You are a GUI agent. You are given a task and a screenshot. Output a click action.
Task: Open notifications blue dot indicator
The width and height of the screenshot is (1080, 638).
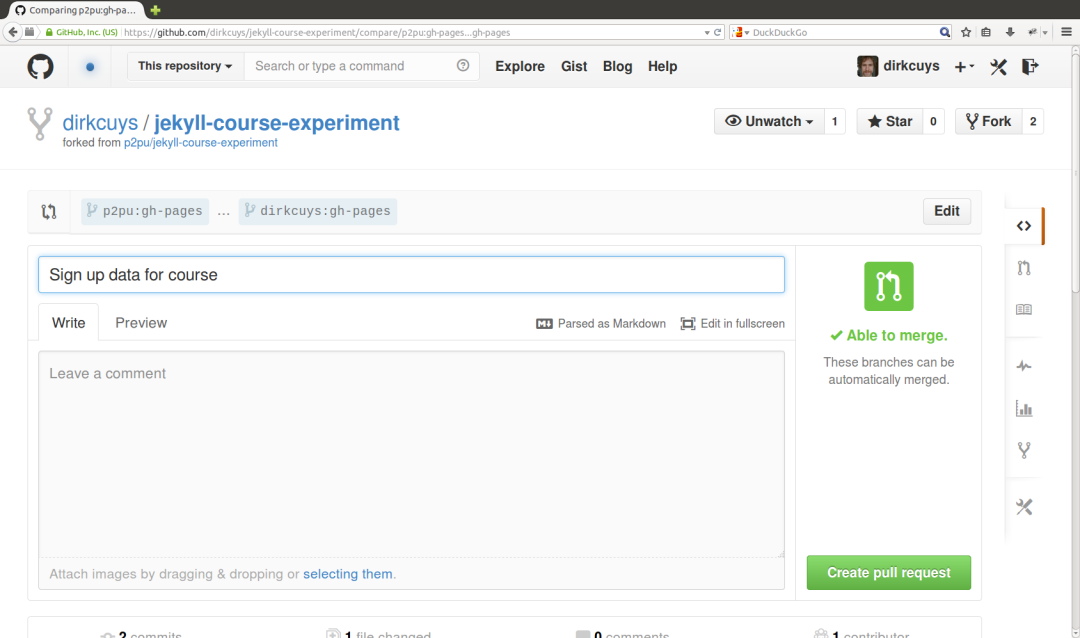coord(90,67)
